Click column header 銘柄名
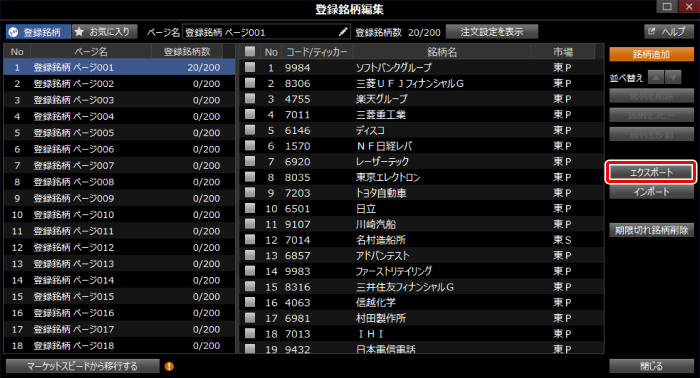 coord(442,52)
